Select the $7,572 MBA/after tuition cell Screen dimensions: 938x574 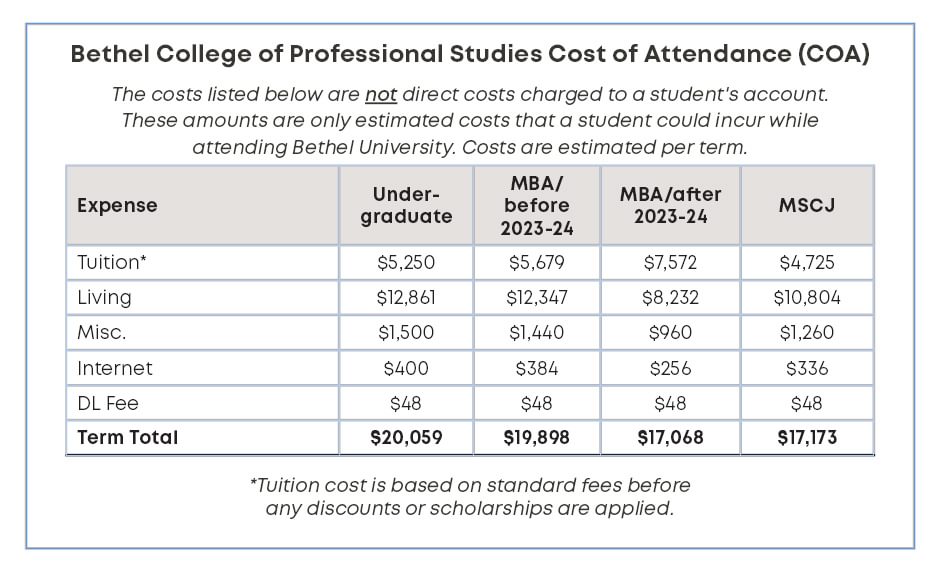click(670, 262)
